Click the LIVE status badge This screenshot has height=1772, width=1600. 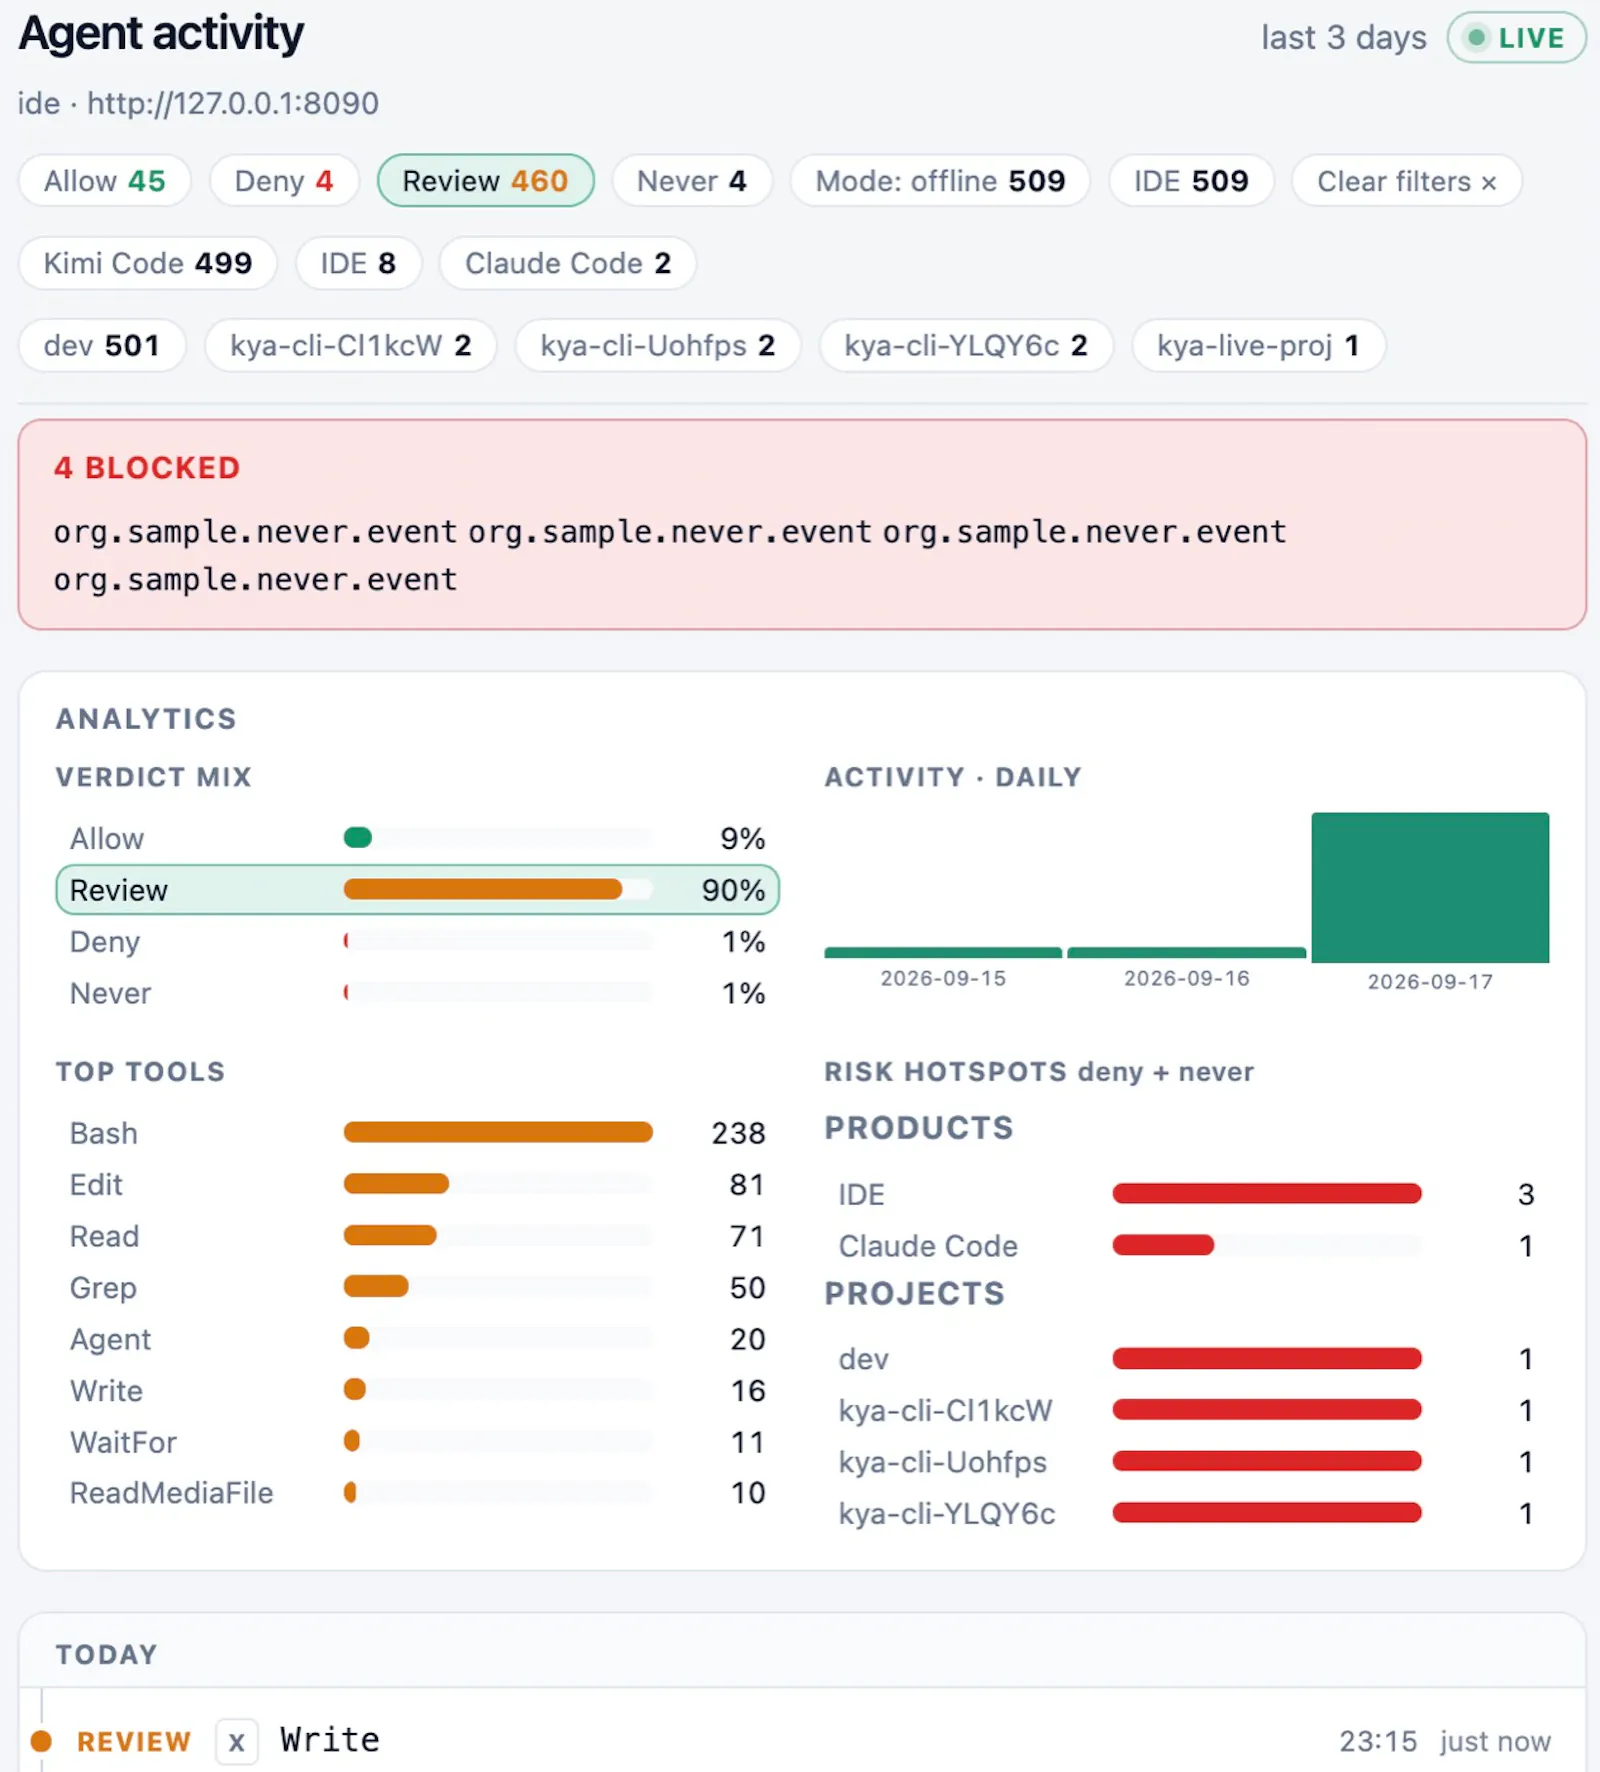tap(1516, 38)
